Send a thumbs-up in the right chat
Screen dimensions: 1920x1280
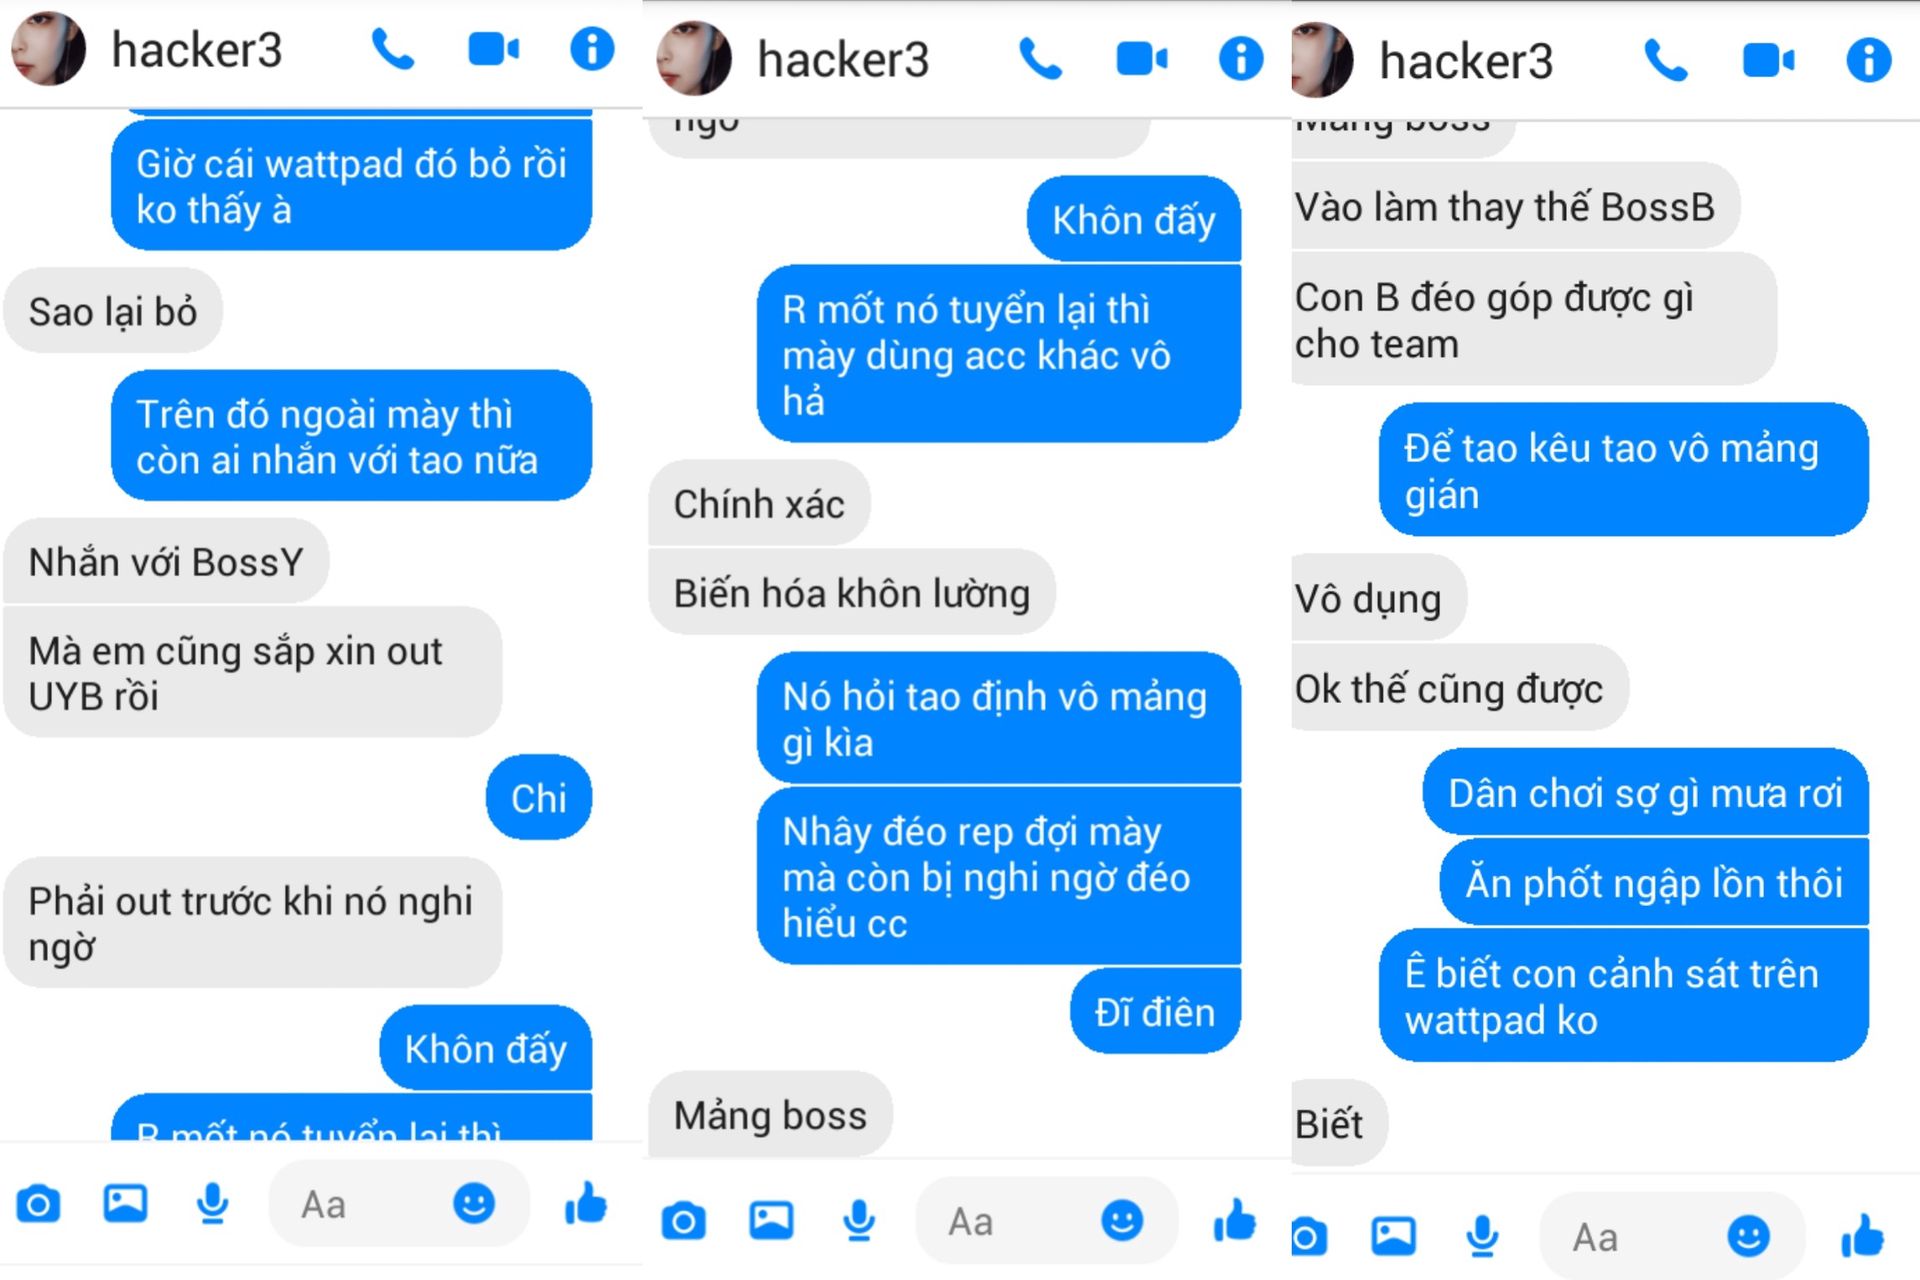coord(1862,1236)
